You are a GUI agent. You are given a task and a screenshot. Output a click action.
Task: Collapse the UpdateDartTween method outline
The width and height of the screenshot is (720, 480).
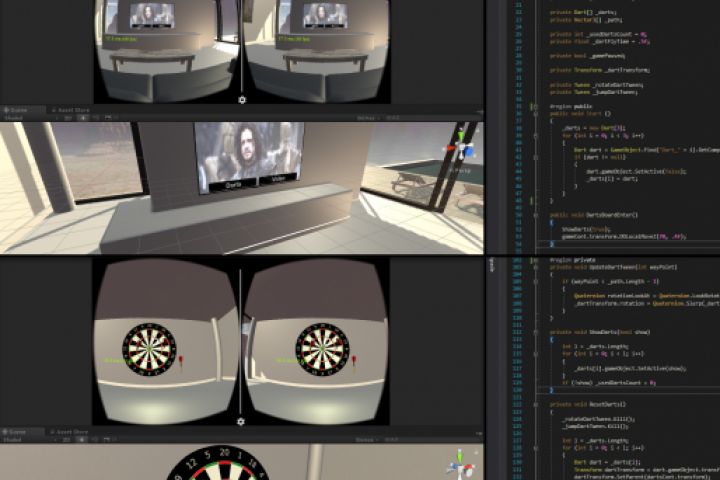point(535,267)
